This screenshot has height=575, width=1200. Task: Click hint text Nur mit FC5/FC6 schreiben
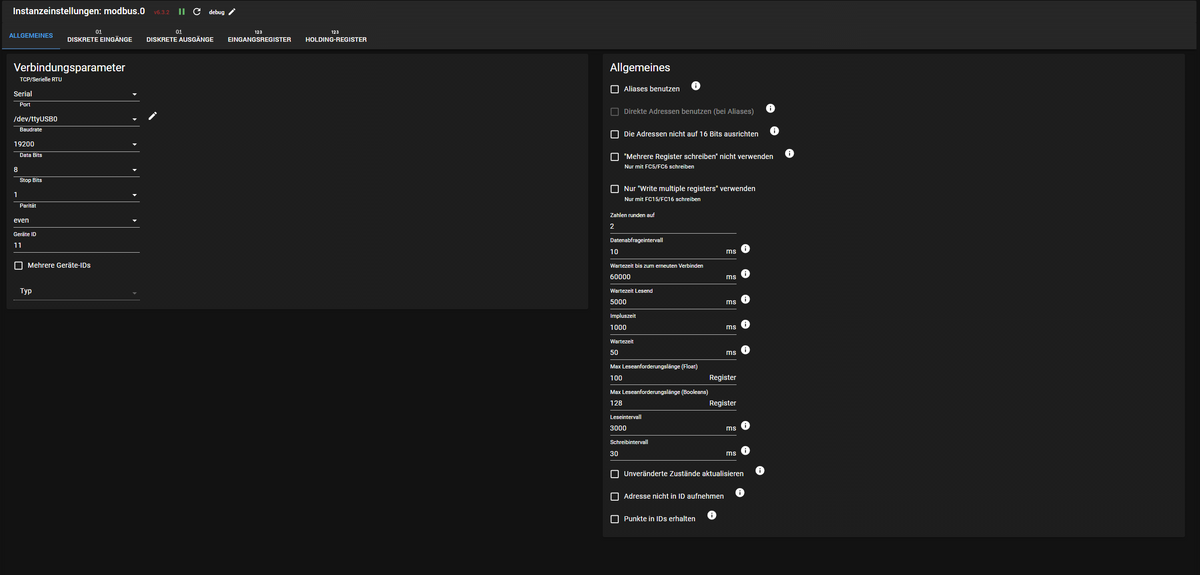tap(660, 168)
